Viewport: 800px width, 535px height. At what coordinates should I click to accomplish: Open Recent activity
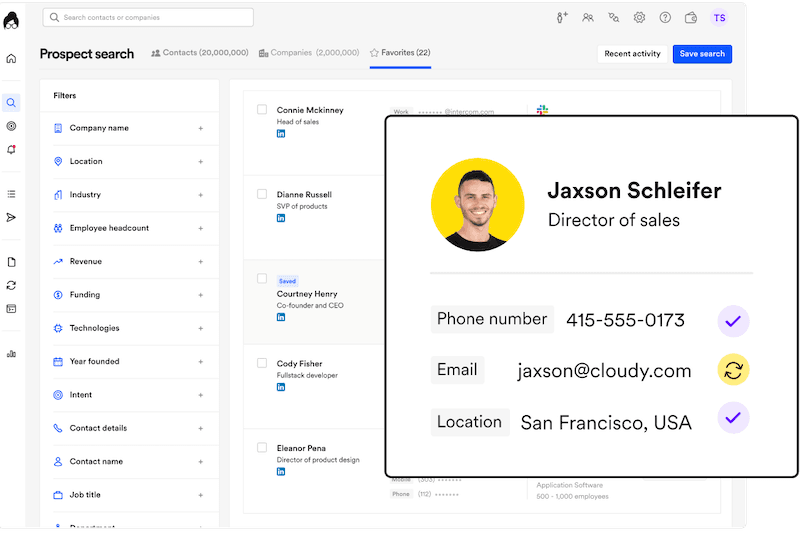click(x=632, y=54)
